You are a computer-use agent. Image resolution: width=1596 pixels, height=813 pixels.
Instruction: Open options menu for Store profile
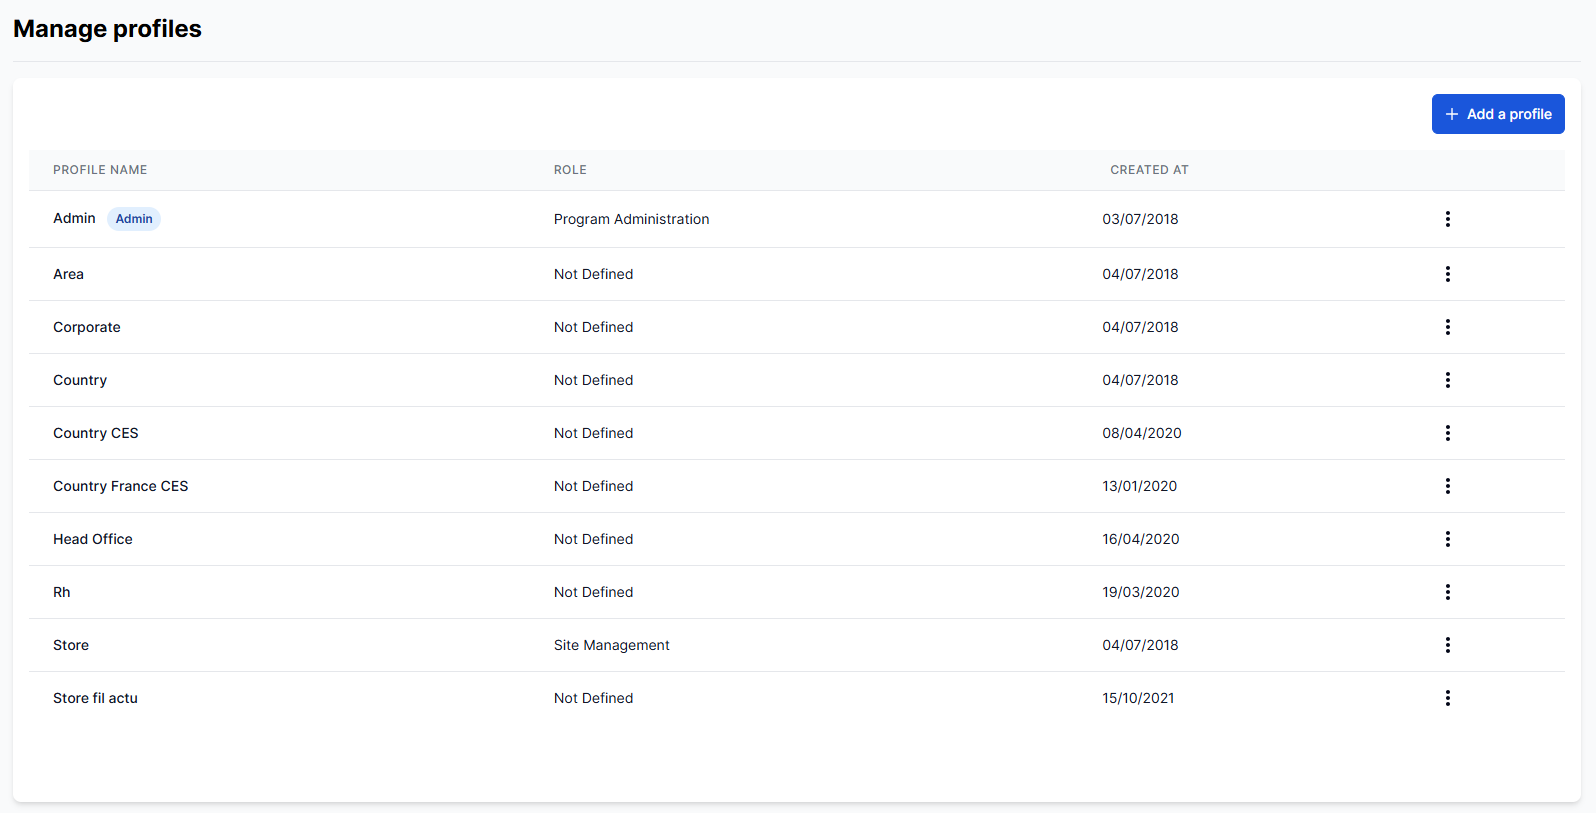1447,645
